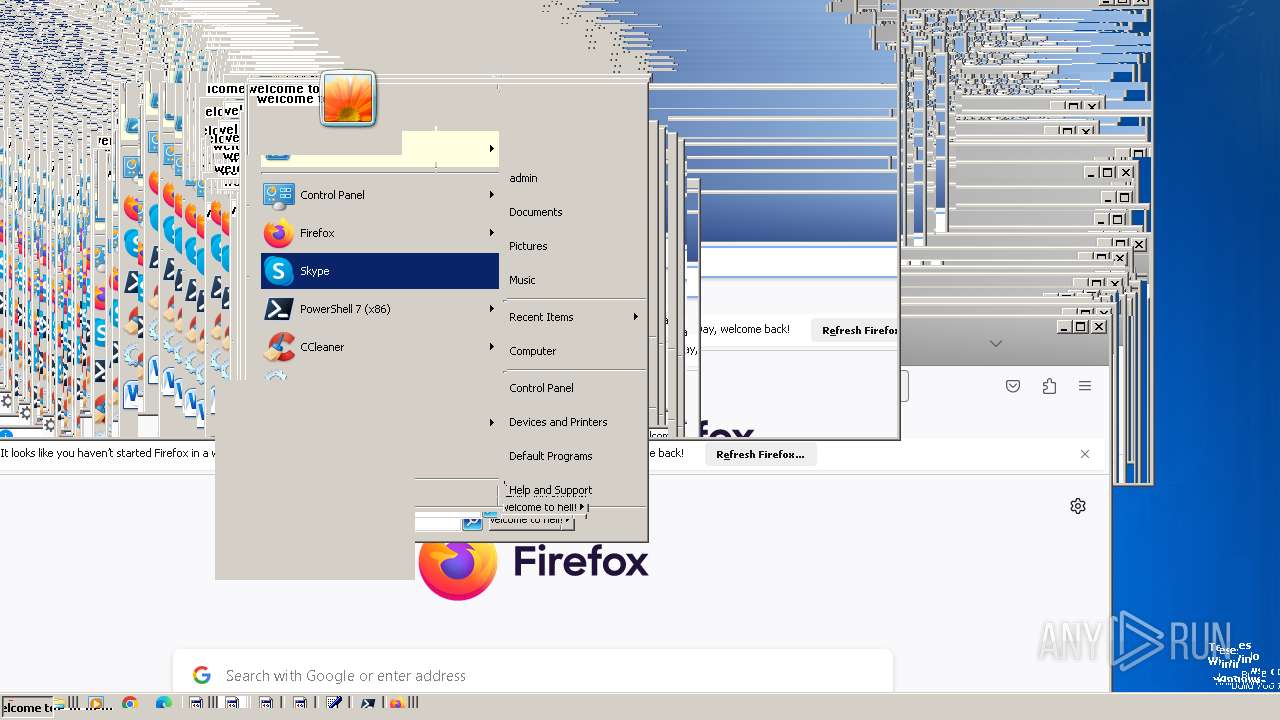The image size is (1280, 720).
Task: Open Computer from Start menu
Action: 532,351
